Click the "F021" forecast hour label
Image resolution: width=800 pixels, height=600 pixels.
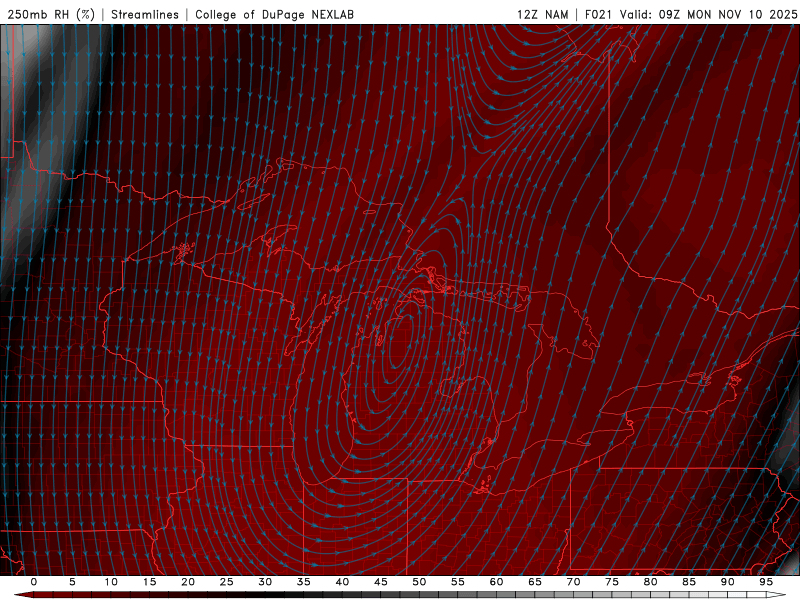598,14
